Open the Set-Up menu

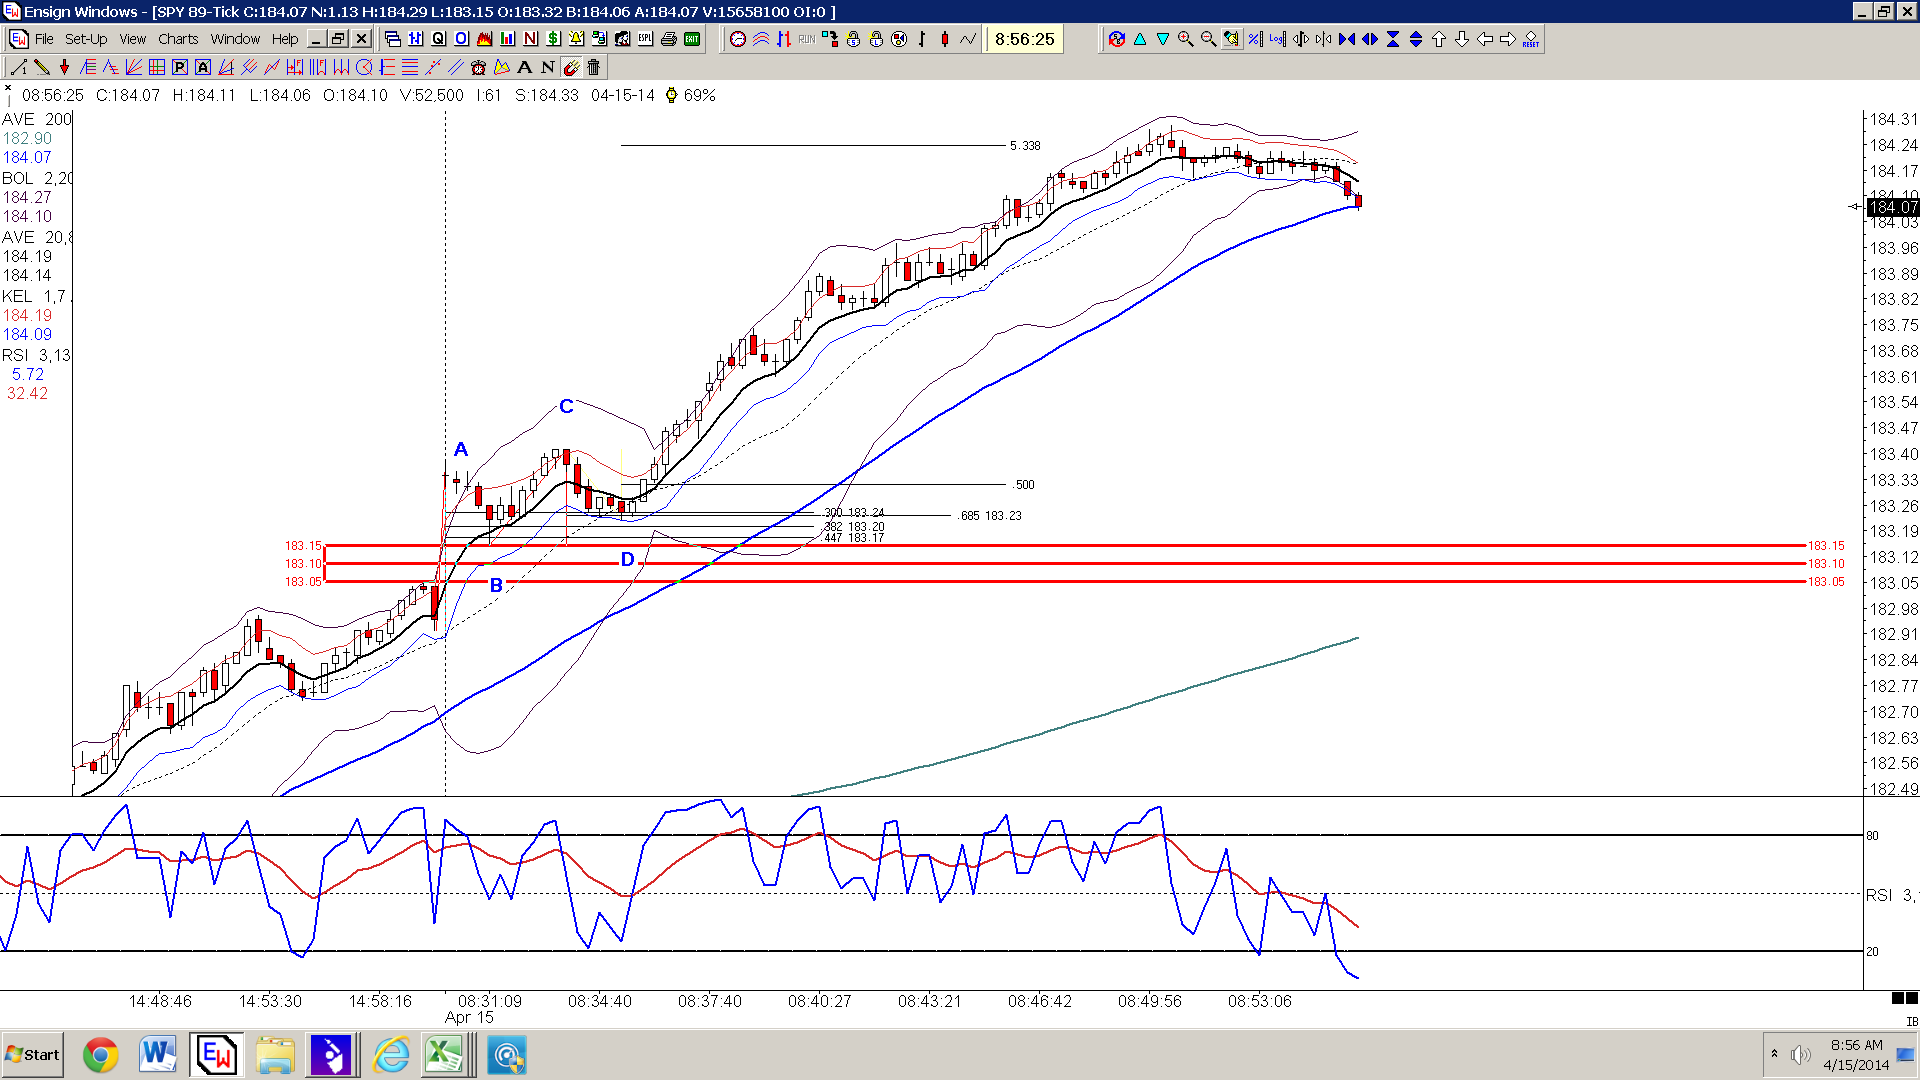click(86, 39)
